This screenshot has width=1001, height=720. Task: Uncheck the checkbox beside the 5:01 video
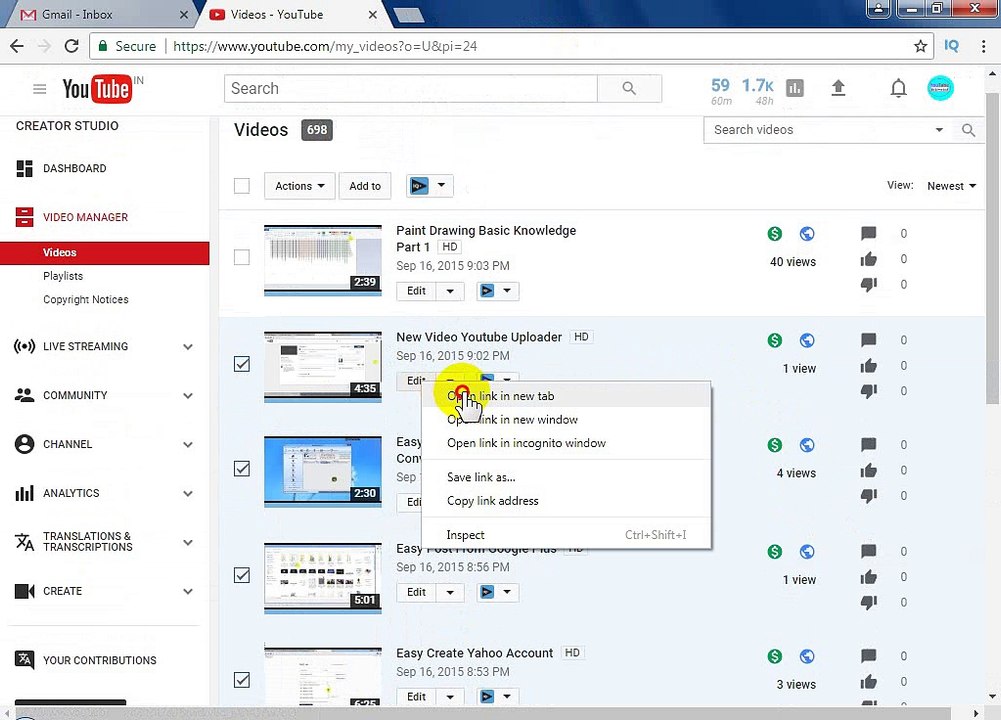click(x=241, y=575)
